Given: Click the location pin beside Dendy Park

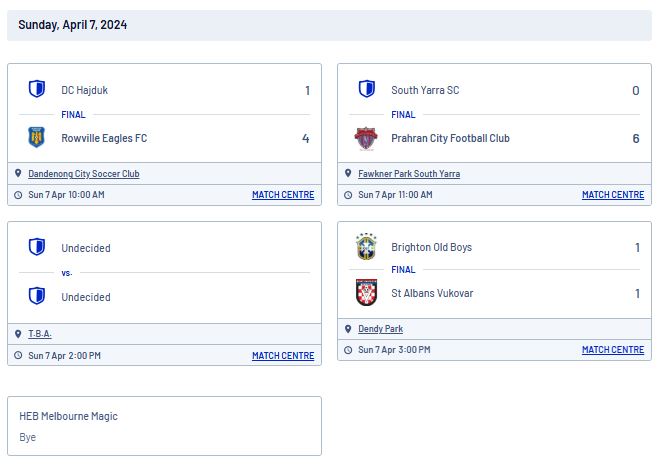Looking at the screenshot, I should pos(348,329).
